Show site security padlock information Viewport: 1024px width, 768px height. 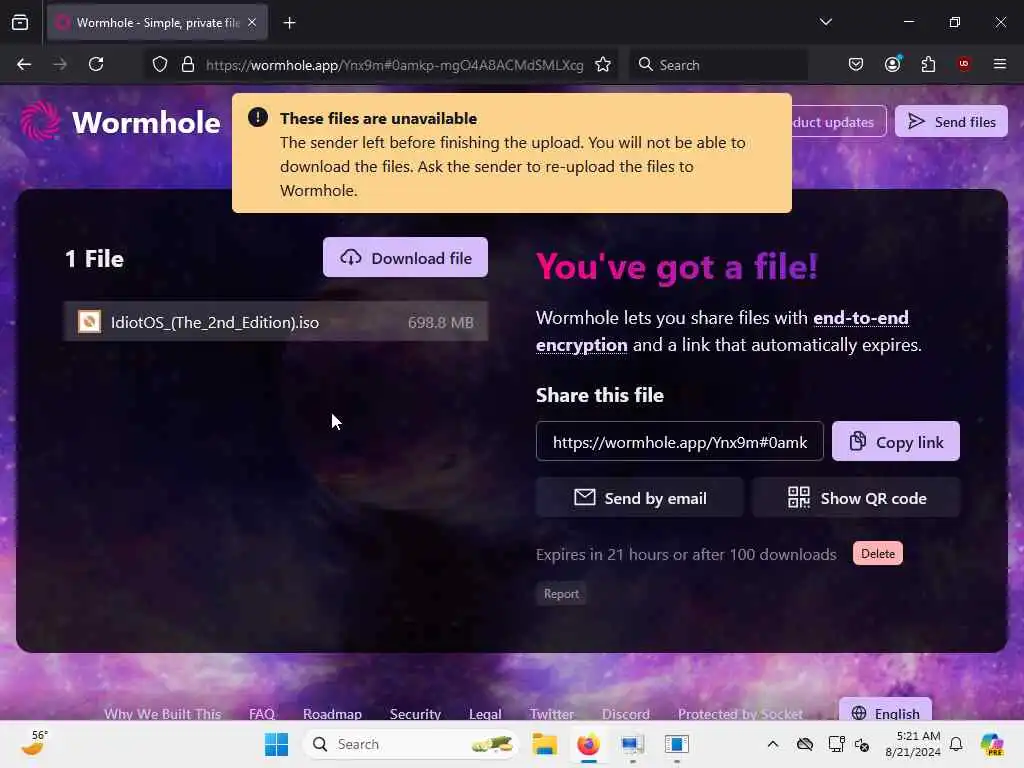[188, 65]
